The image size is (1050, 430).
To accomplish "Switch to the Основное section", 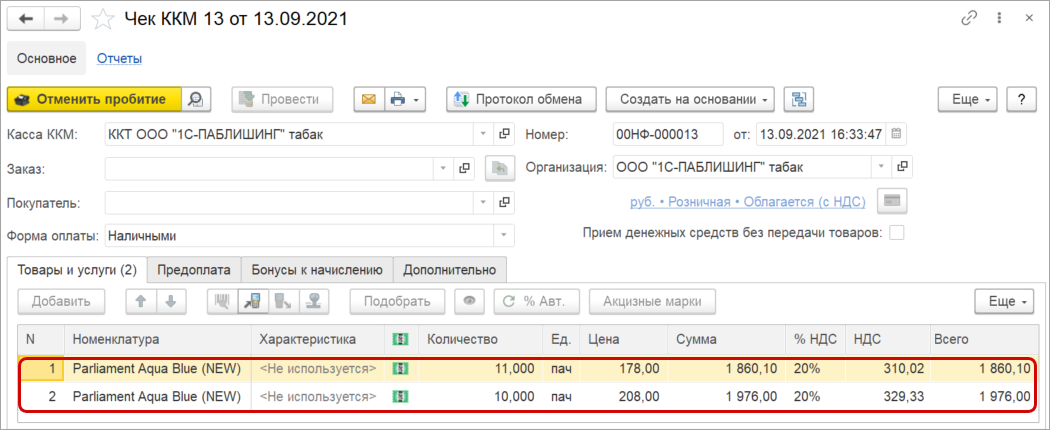I will [x=47, y=58].
